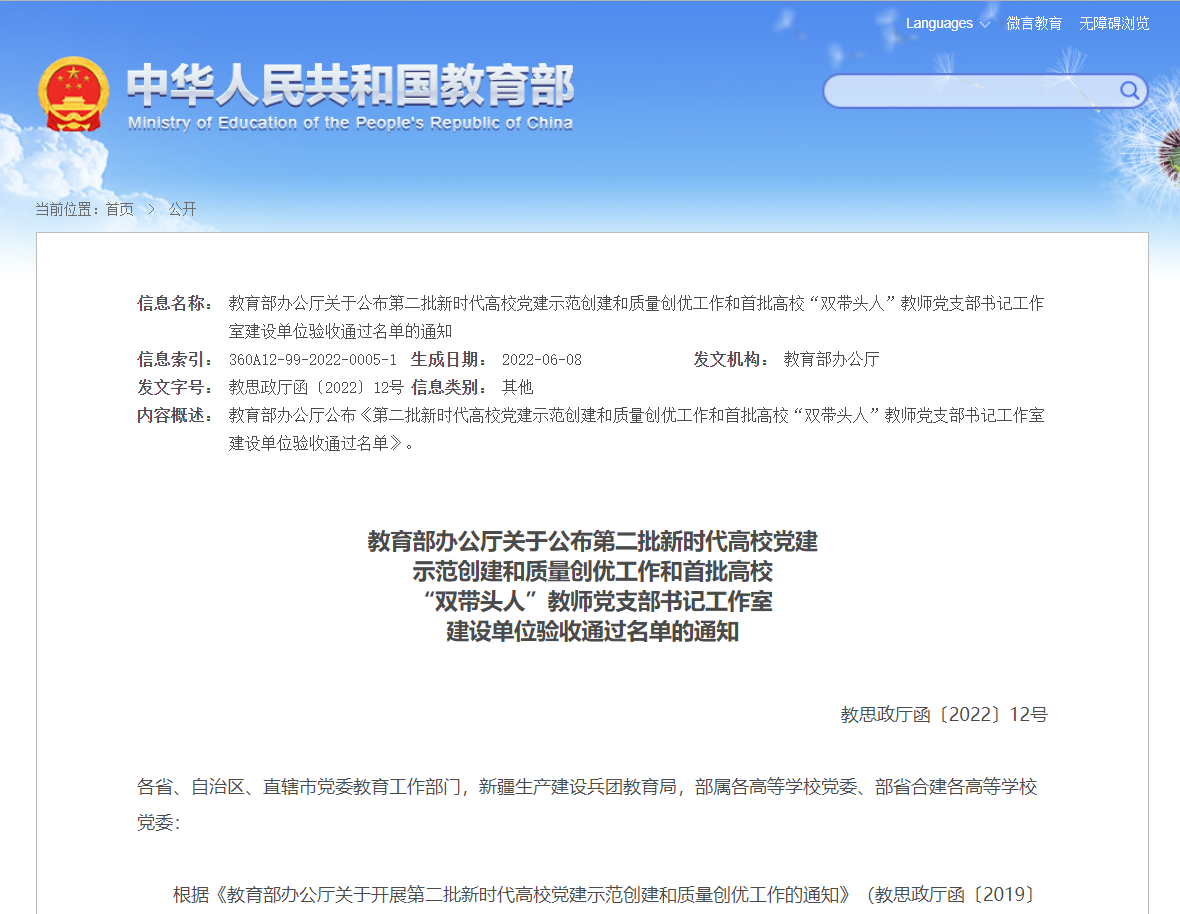Click the index number 360A12-99-2022-0005-1
Image resolution: width=1180 pixels, height=914 pixels.
pos(313,359)
